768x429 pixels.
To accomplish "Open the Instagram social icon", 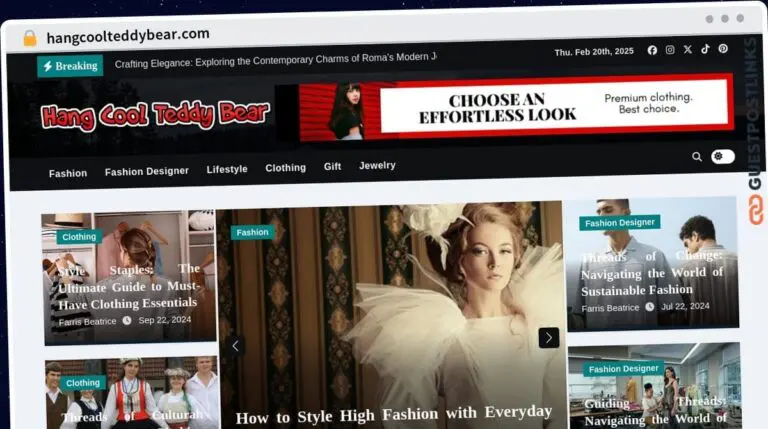I will point(670,50).
